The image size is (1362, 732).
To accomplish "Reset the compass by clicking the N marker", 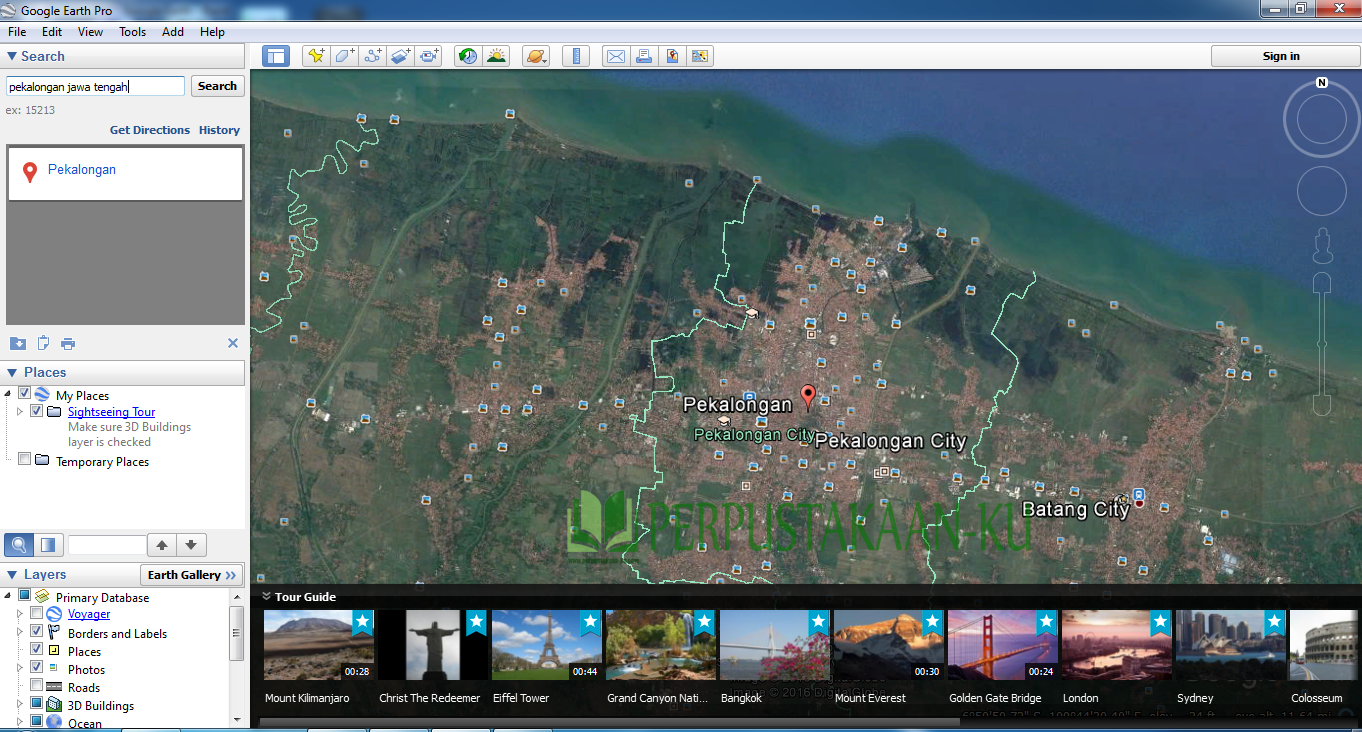I will (1322, 83).
